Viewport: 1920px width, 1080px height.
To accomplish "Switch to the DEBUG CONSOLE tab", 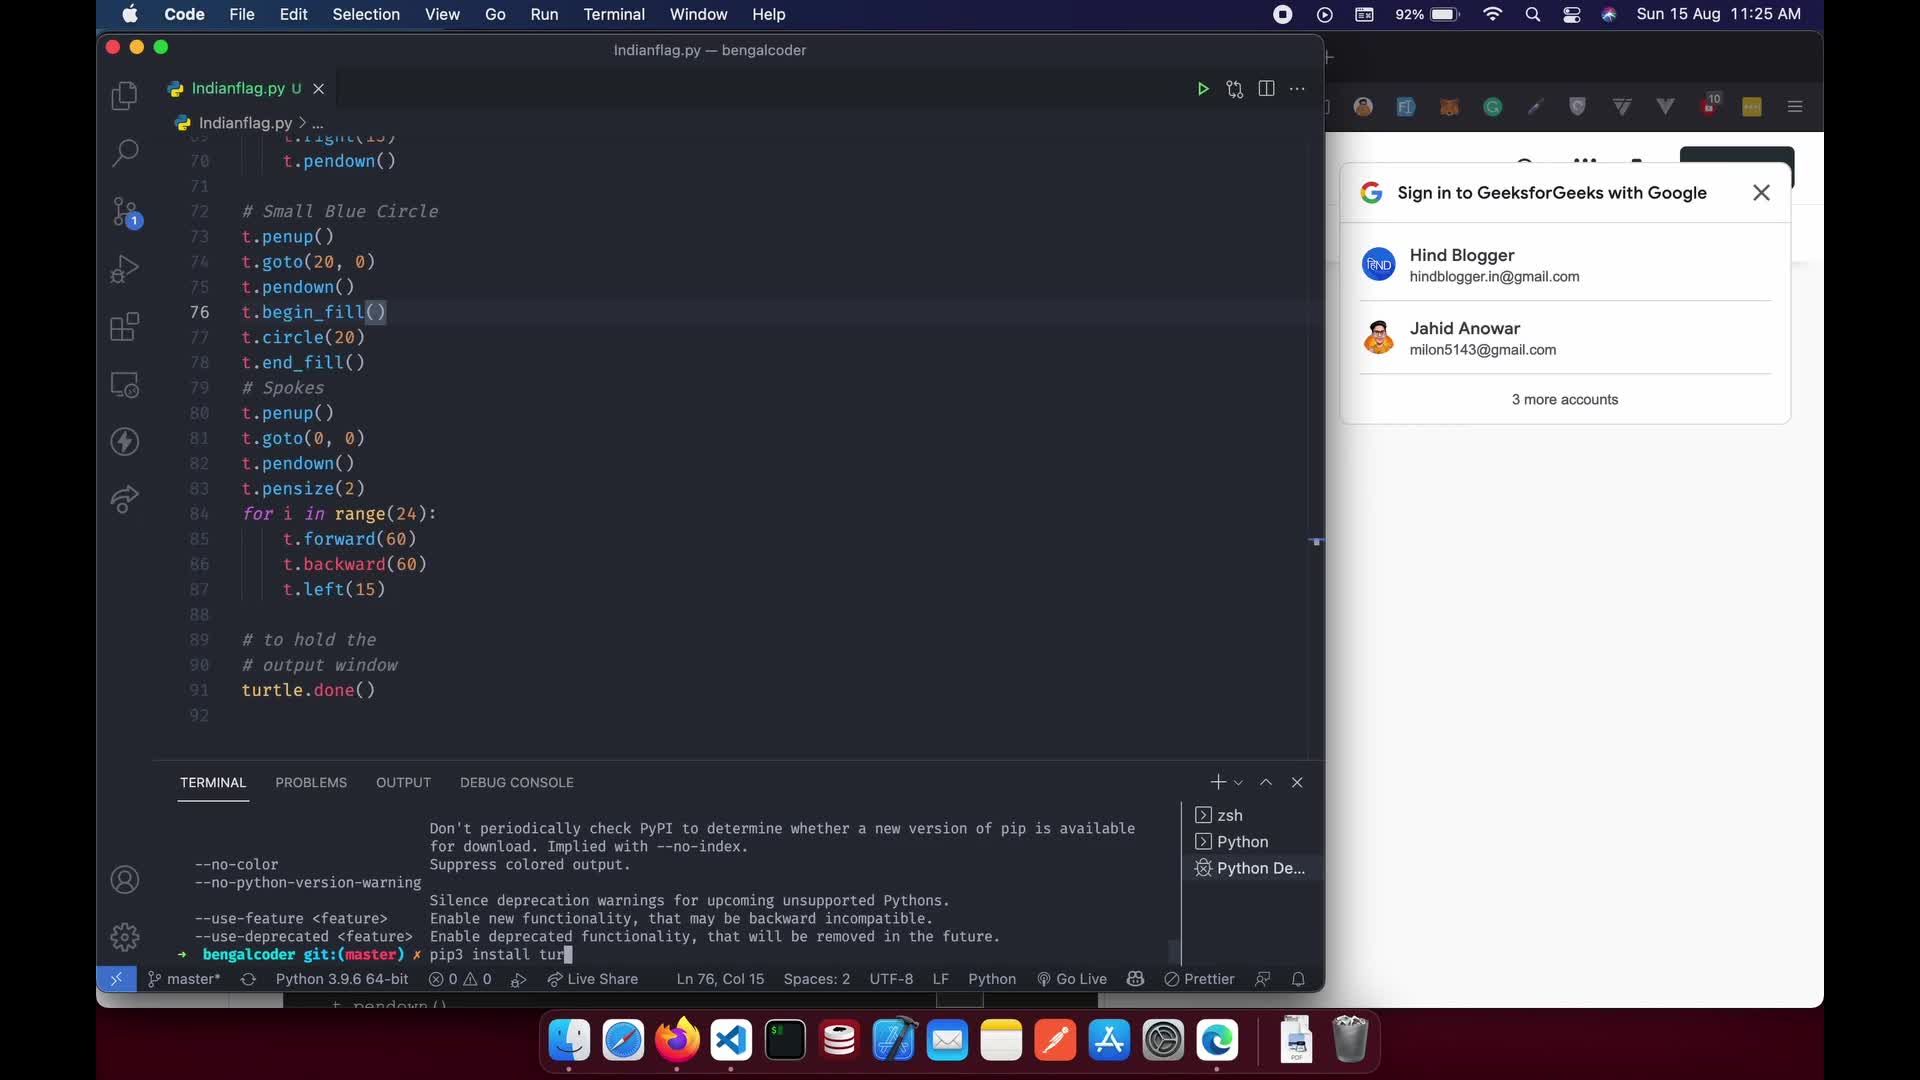I will pos(517,782).
